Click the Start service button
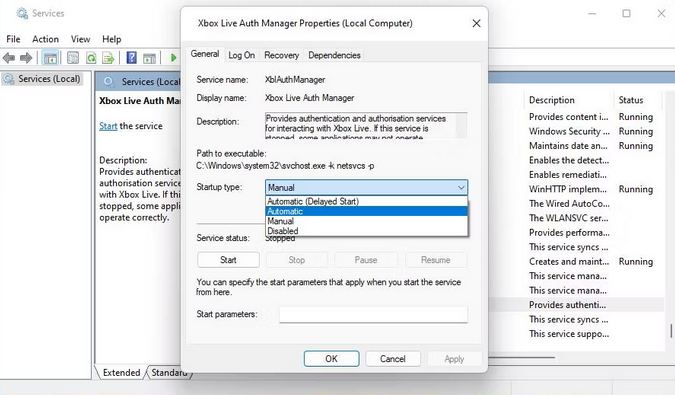The image size is (675, 395). click(228, 260)
